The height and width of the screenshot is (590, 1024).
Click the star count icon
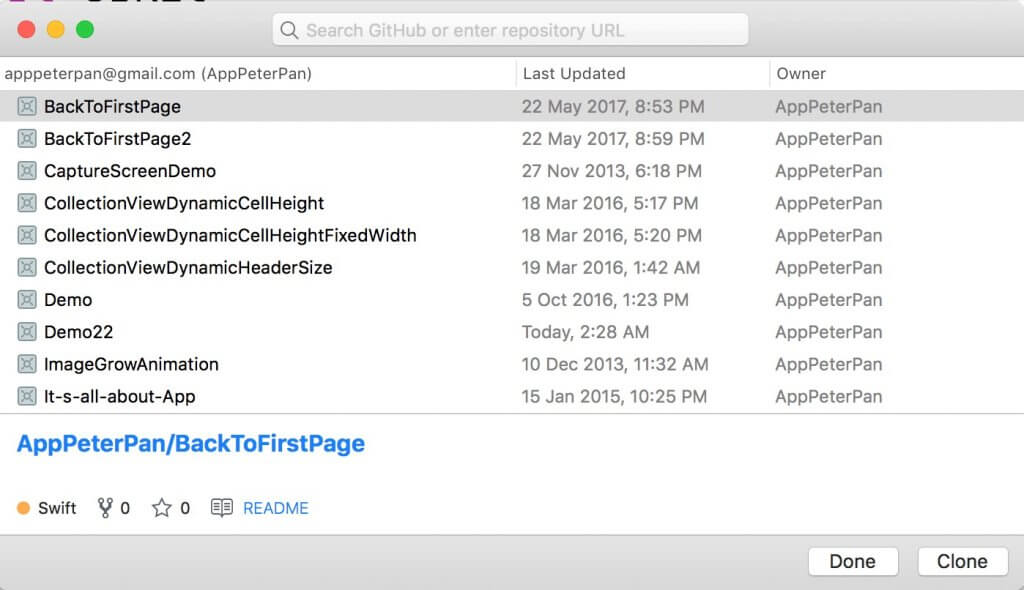pos(161,508)
